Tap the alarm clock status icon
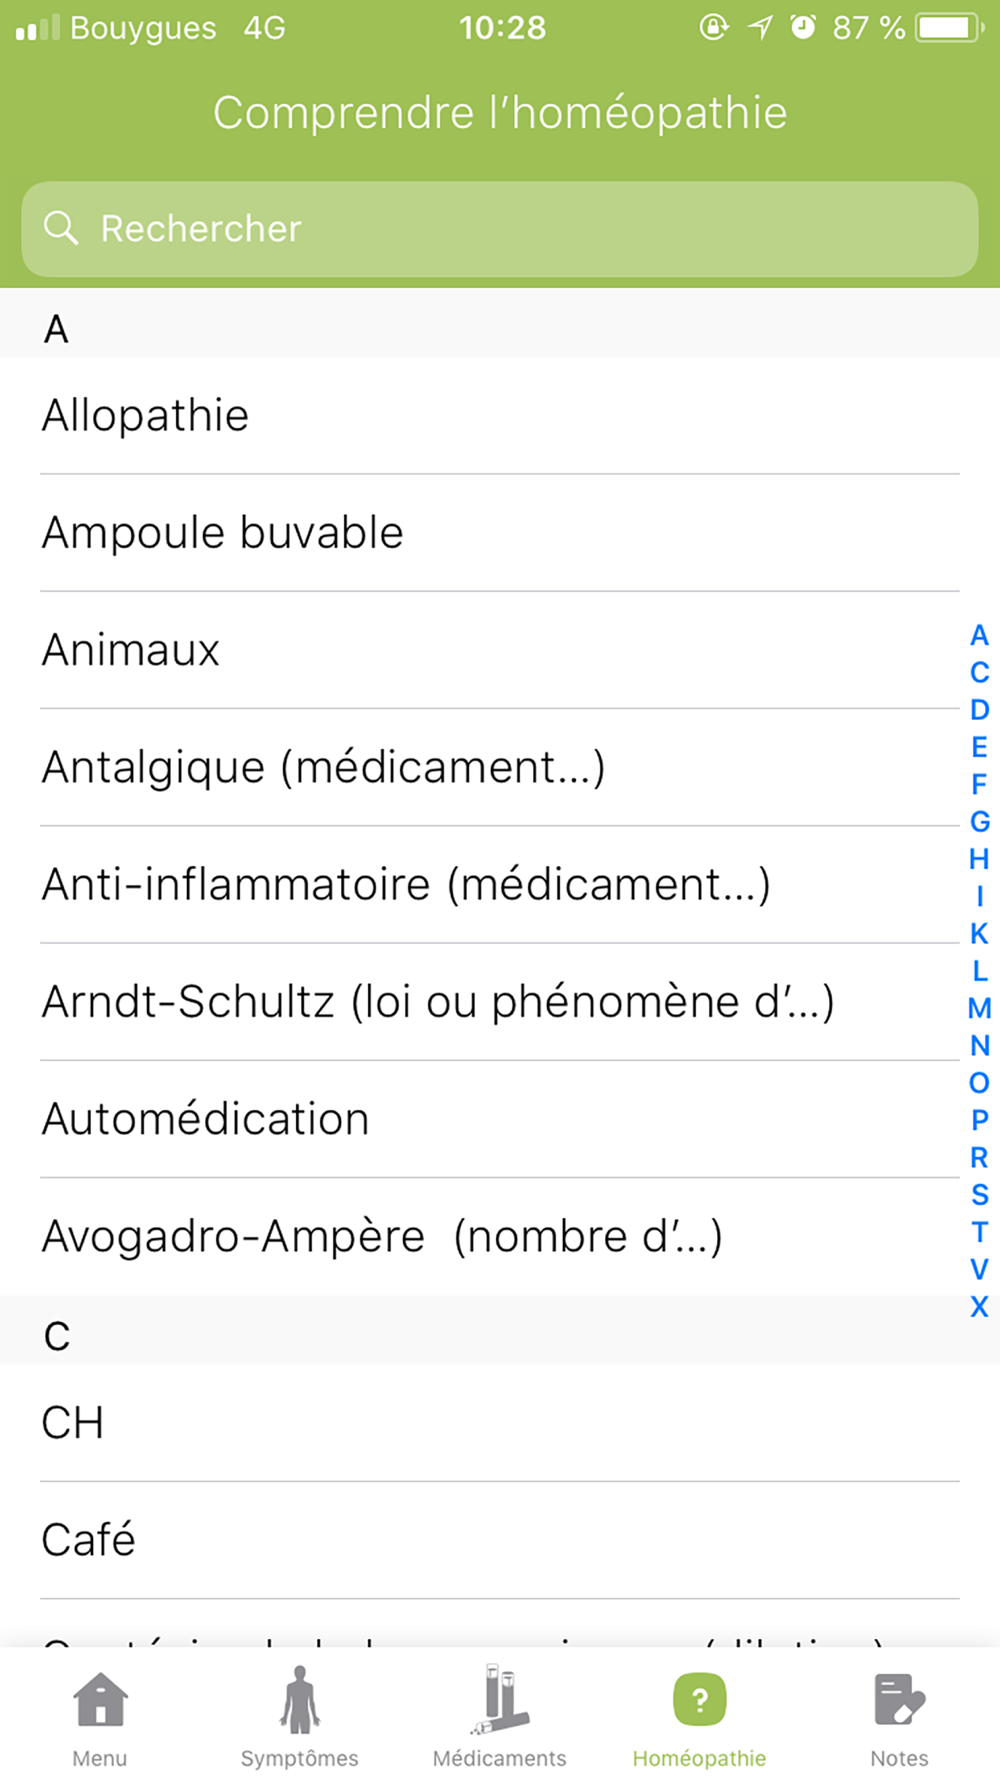The height and width of the screenshot is (1778, 1000). pos(803,27)
